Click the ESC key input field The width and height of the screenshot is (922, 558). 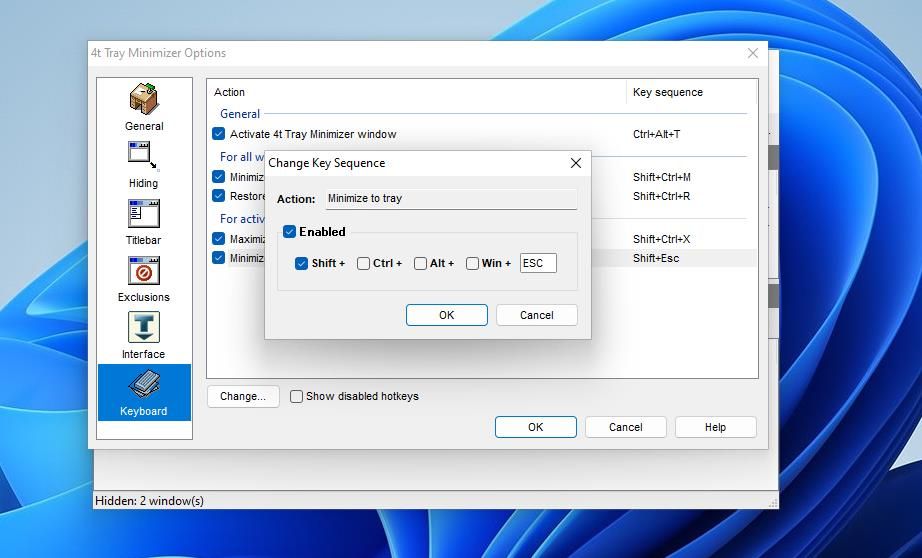click(x=538, y=264)
